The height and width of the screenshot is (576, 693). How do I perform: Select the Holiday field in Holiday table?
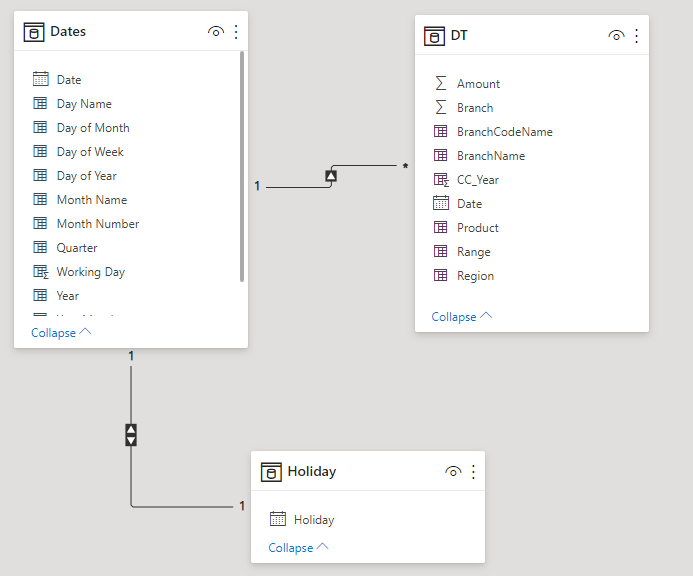(314, 520)
